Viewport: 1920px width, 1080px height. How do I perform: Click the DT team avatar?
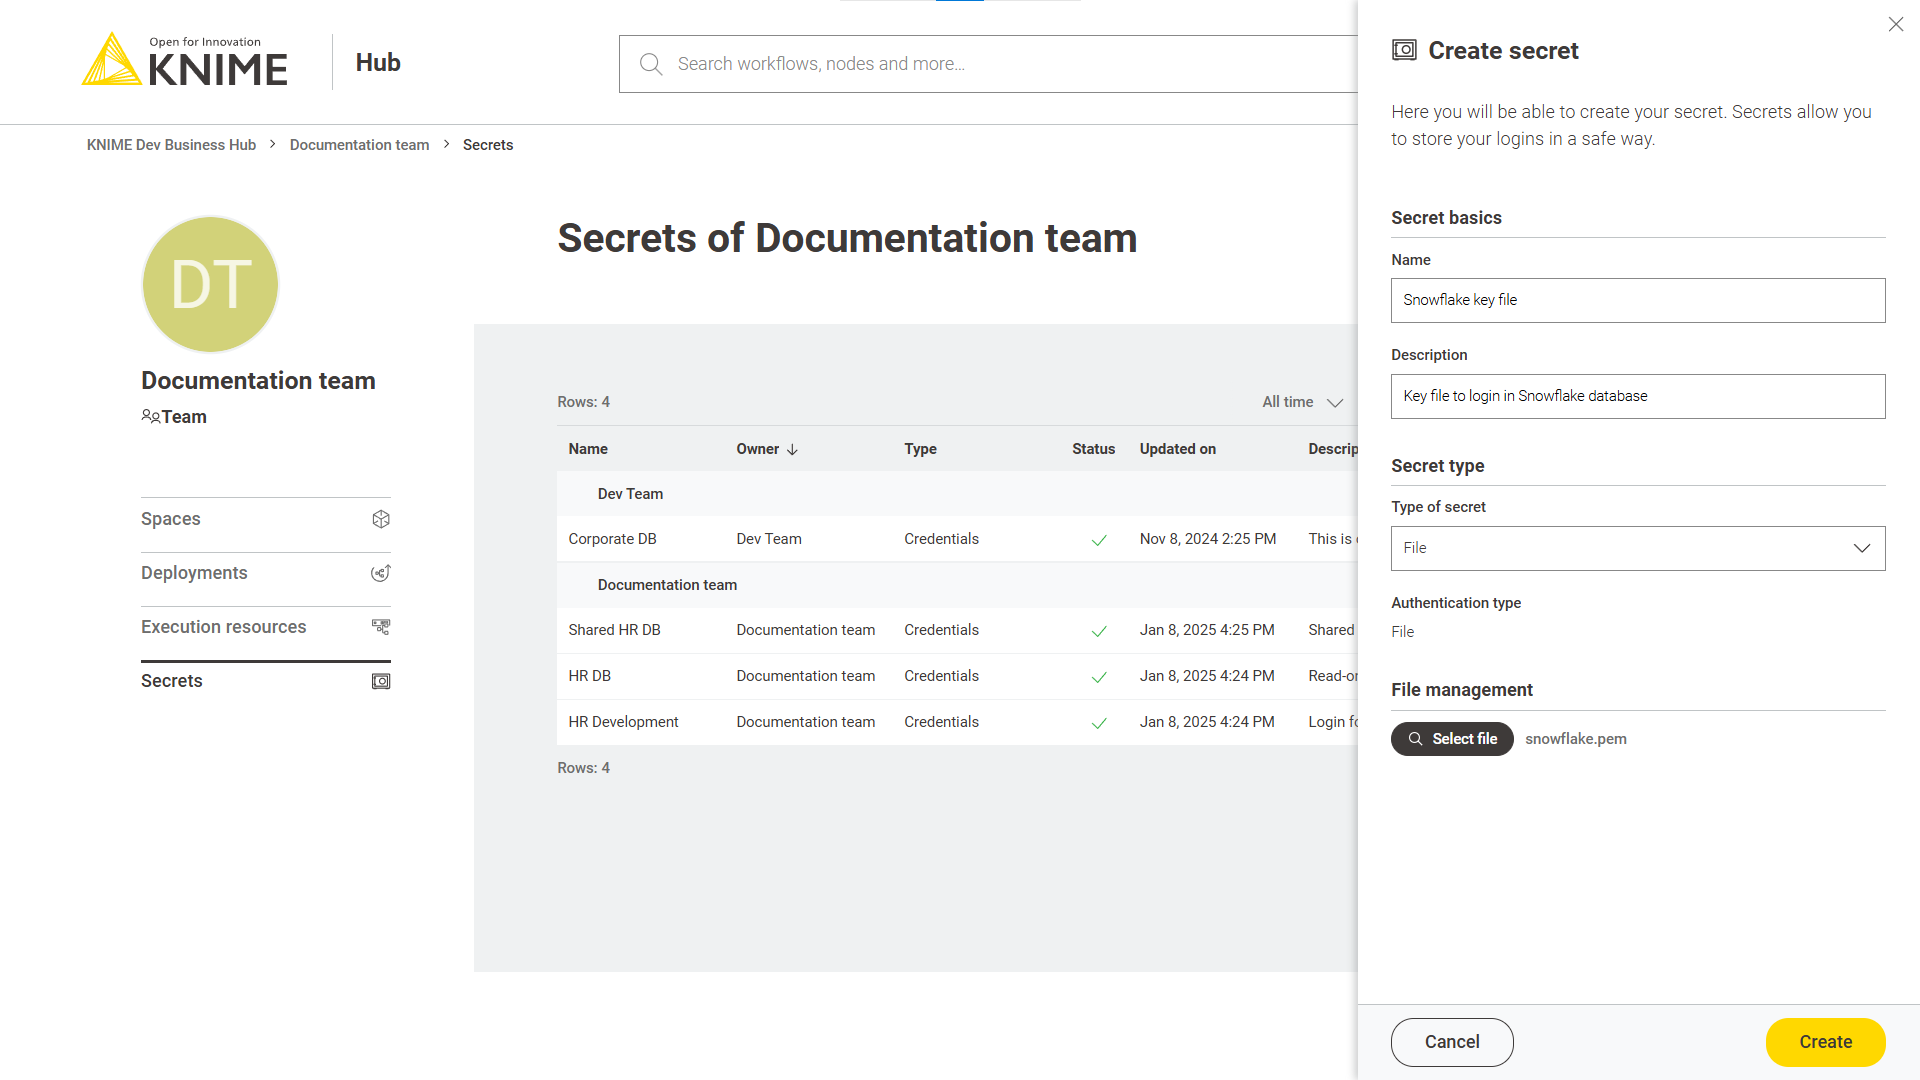point(210,284)
